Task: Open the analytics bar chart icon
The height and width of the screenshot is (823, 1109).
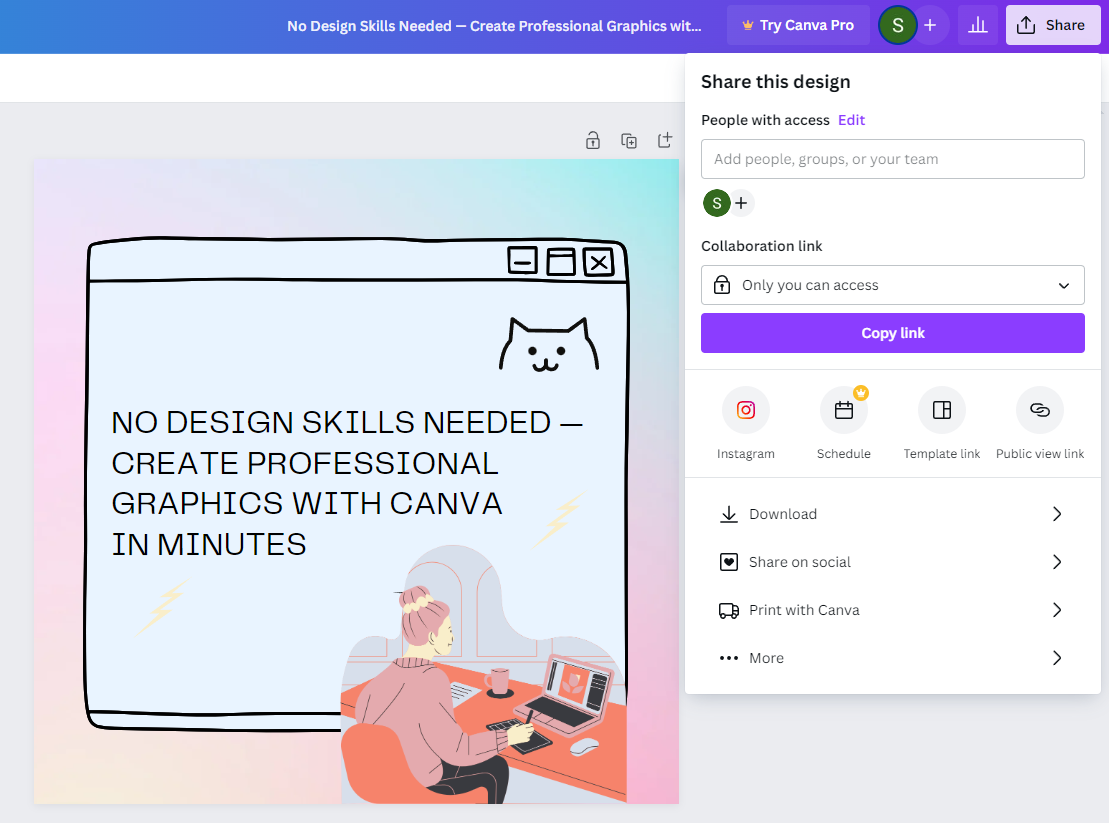Action: point(978,25)
